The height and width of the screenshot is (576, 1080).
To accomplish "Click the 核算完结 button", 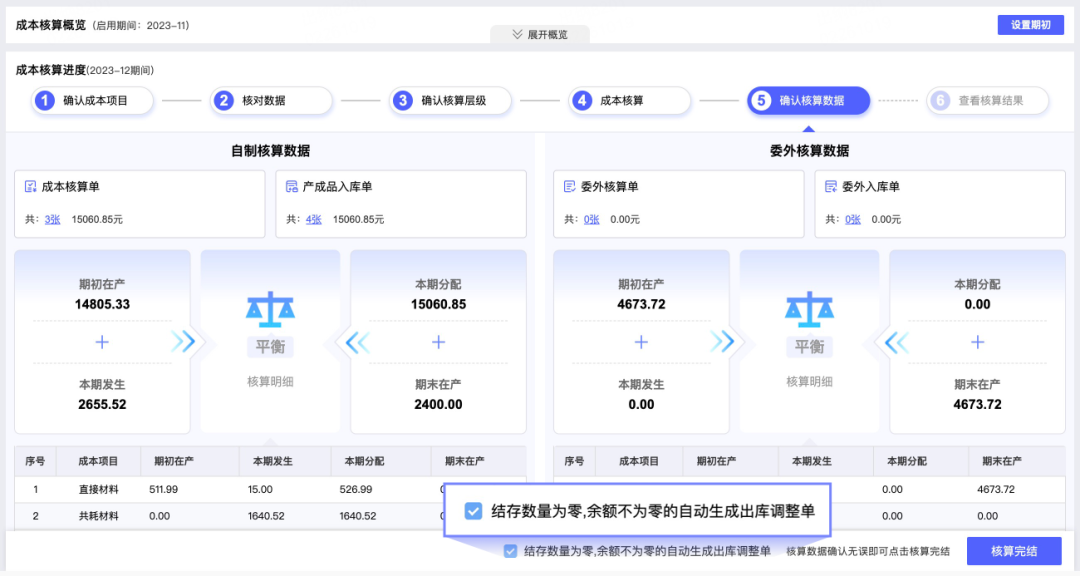I will [x=1013, y=551].
